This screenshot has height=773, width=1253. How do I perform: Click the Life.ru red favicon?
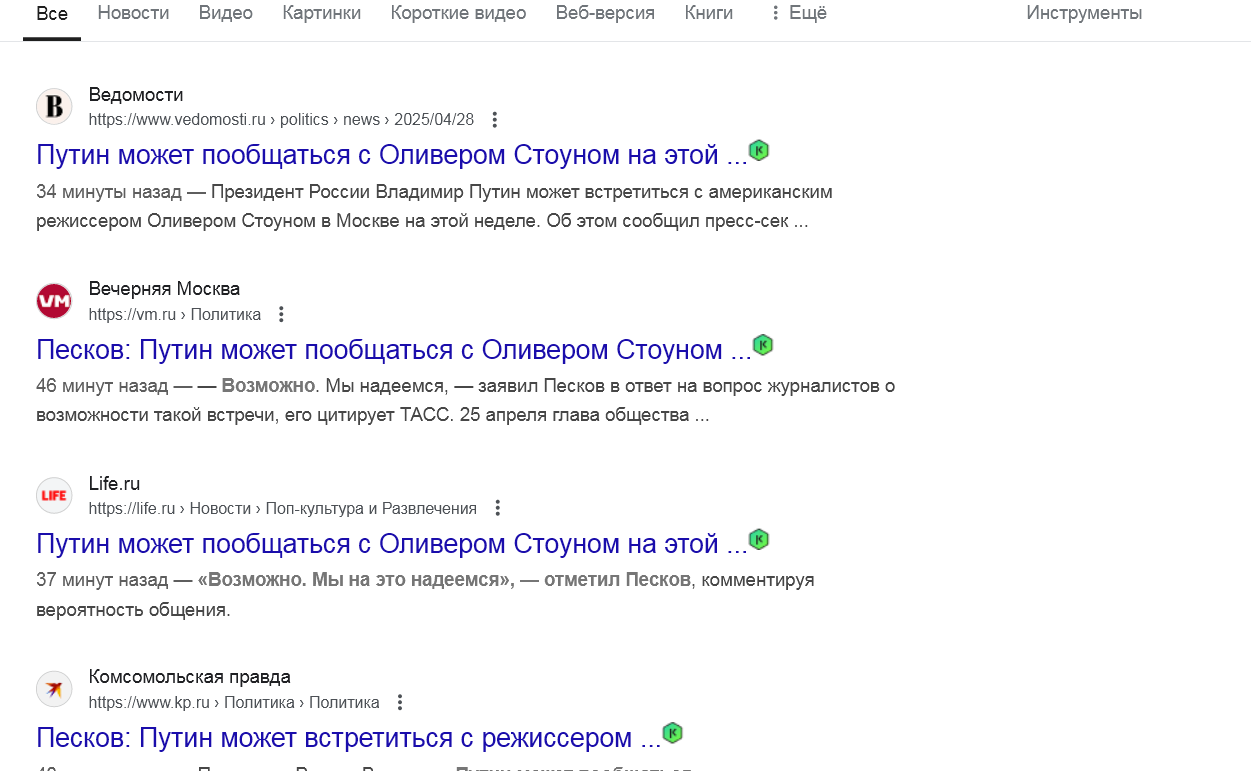[x=54, y=495]
